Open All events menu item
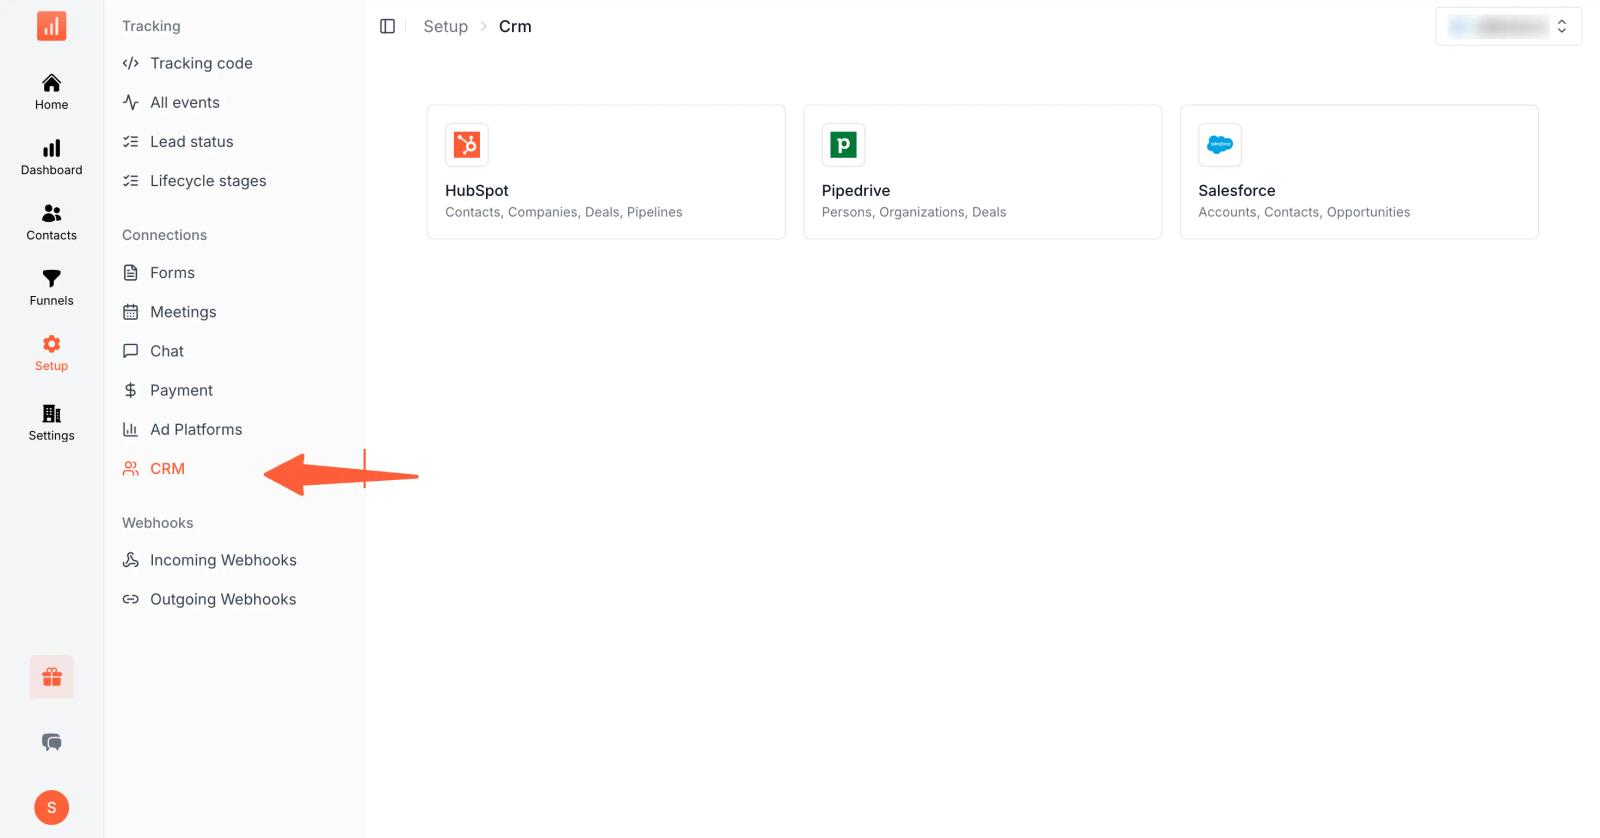 tap(185, 102)
